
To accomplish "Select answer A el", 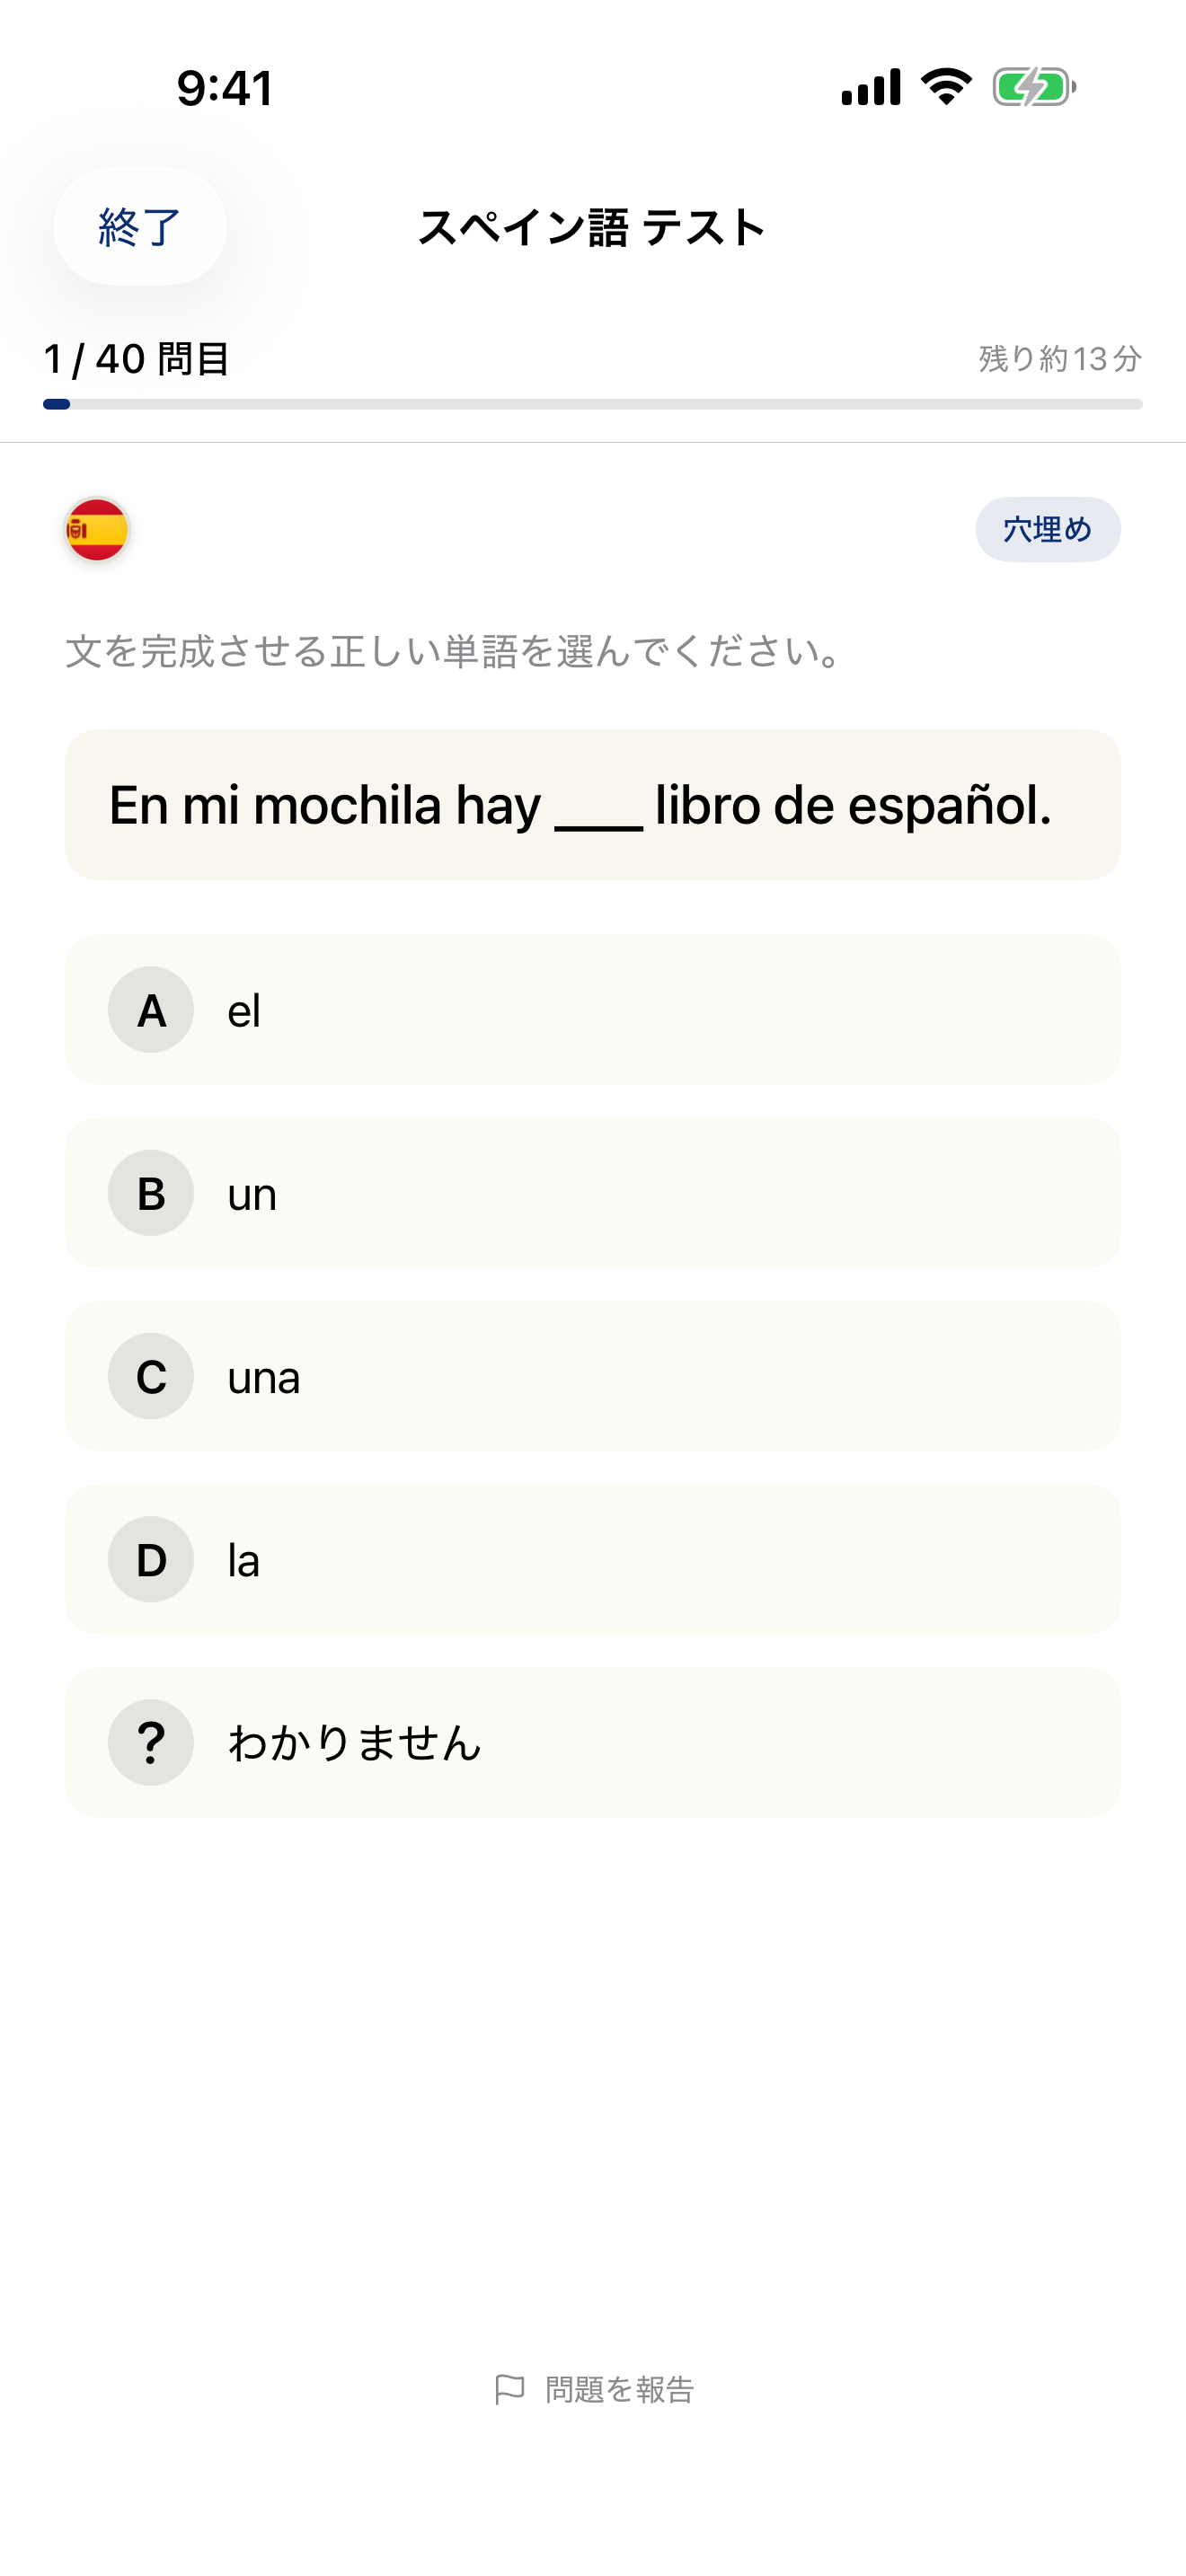I will pos(592,1009).
